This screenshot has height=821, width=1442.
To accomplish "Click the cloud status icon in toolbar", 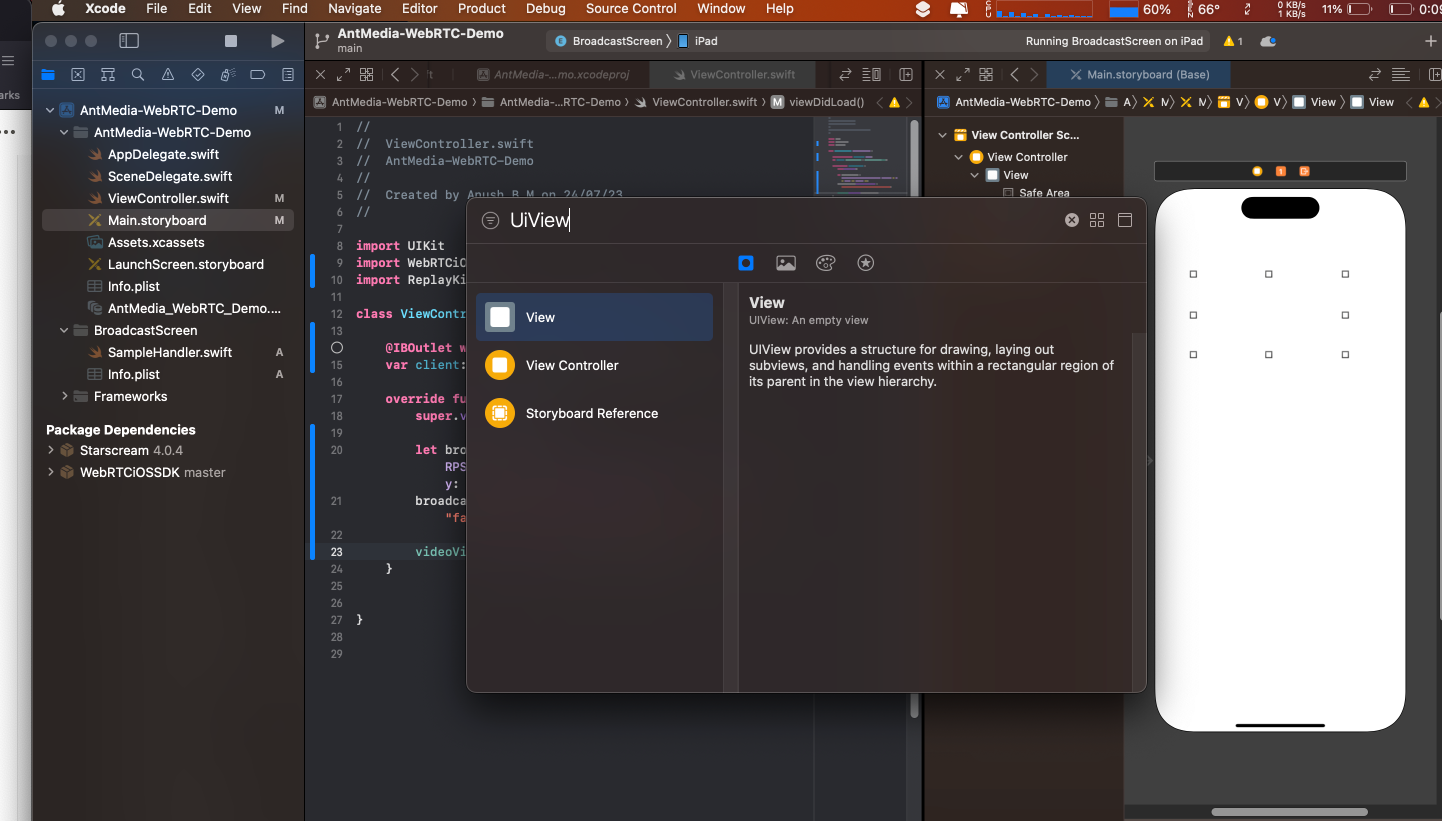I will tap(1268, 41).
